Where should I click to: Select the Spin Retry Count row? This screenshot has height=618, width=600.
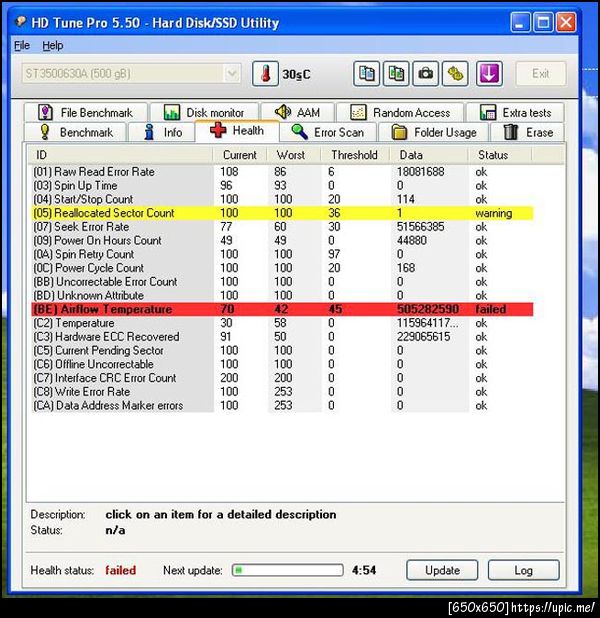(282, 254)
